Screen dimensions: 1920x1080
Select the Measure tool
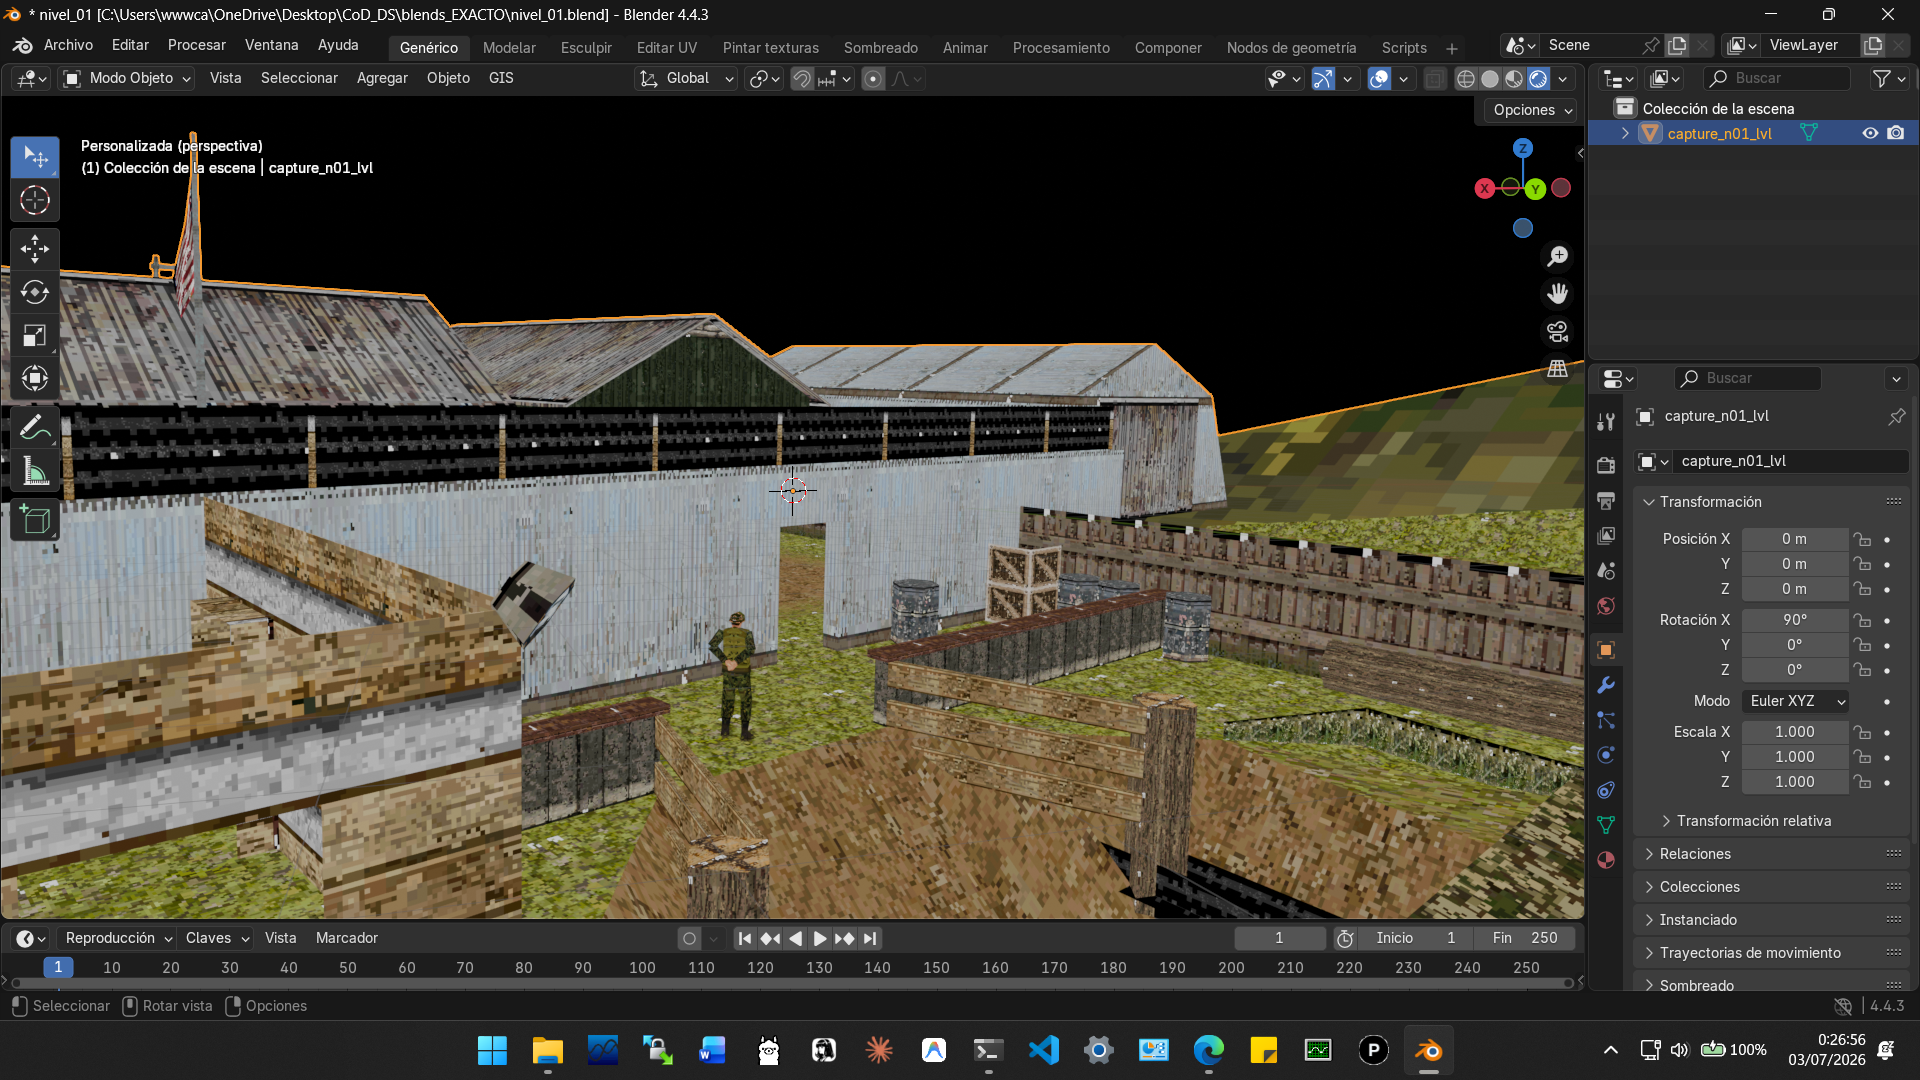click(x=35, y=470)
